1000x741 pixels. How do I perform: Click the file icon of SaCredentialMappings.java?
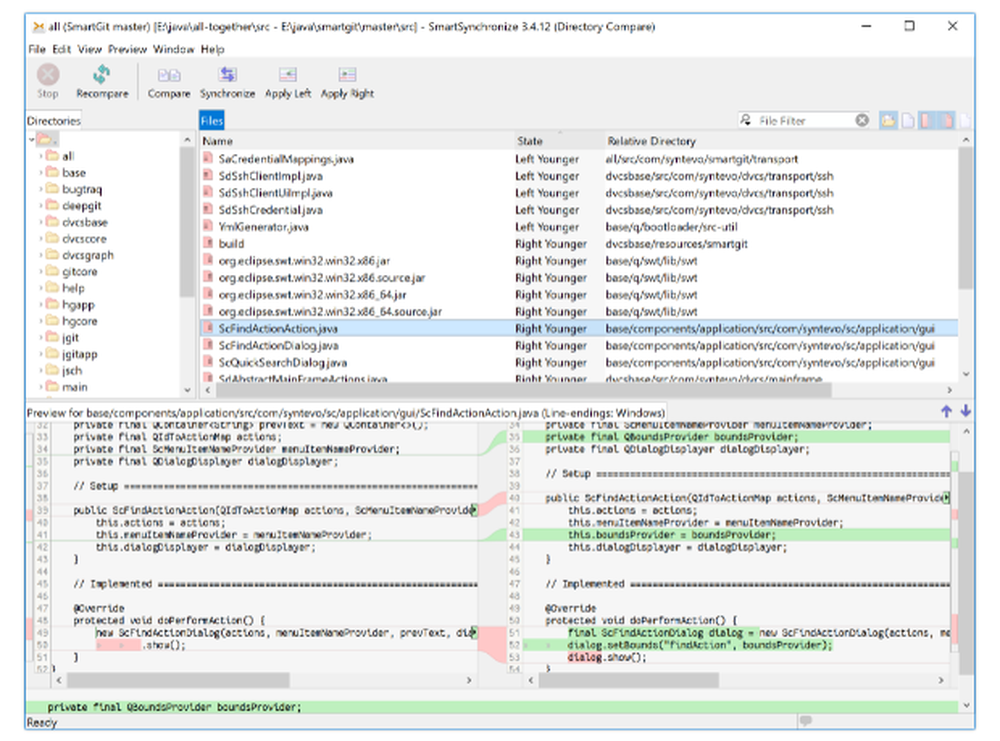pos(208,158)
